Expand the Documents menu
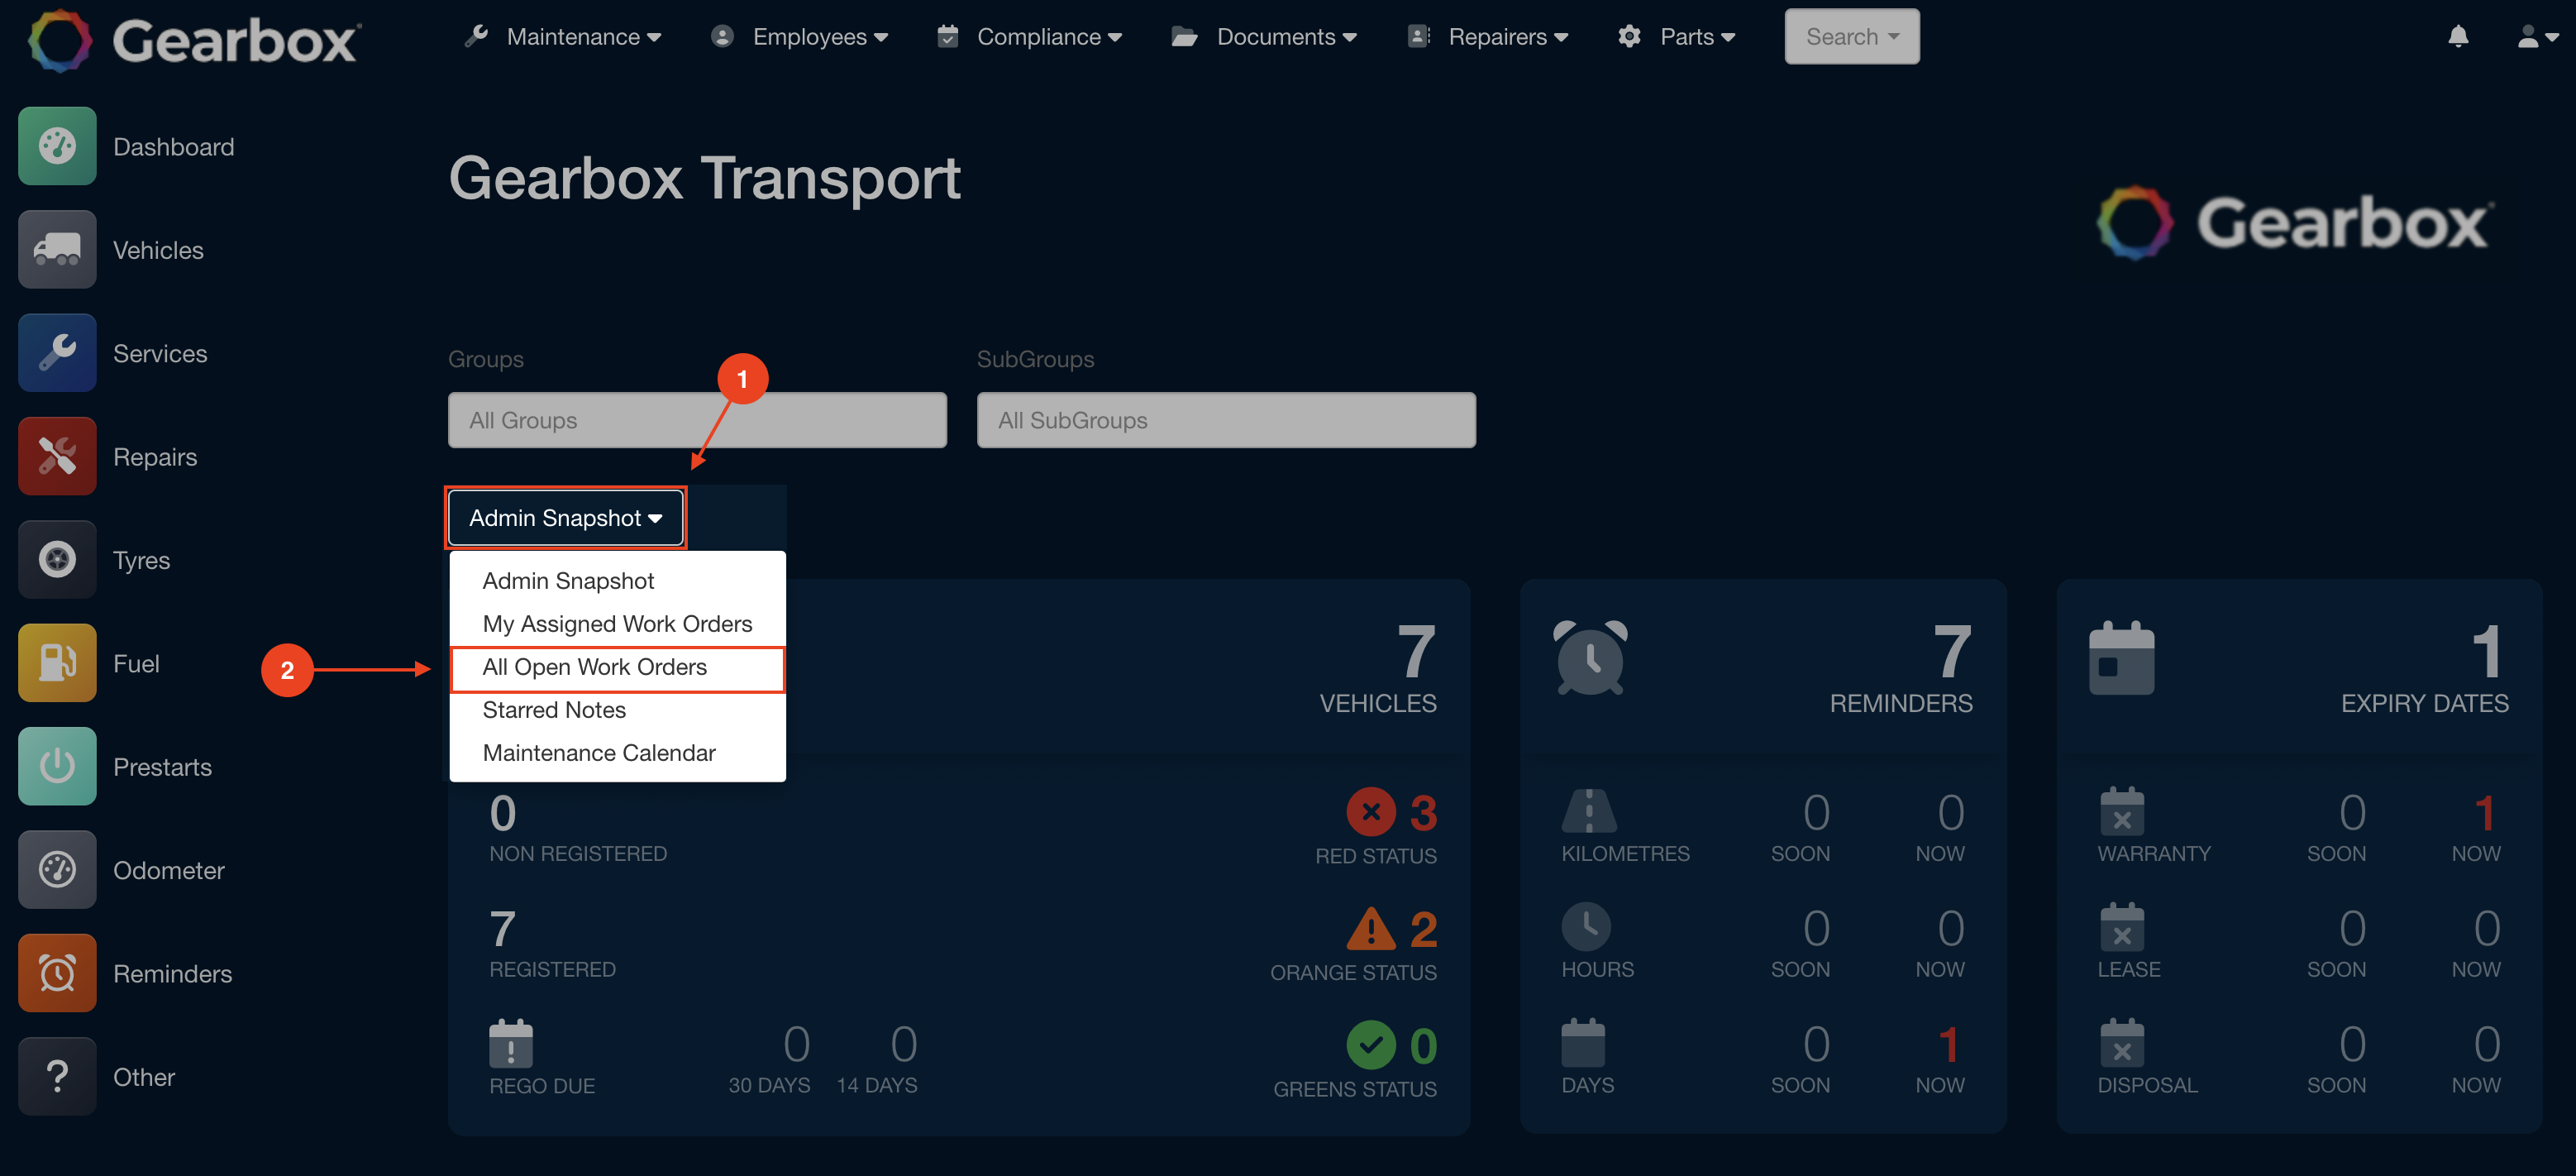 coord(1264,37)
